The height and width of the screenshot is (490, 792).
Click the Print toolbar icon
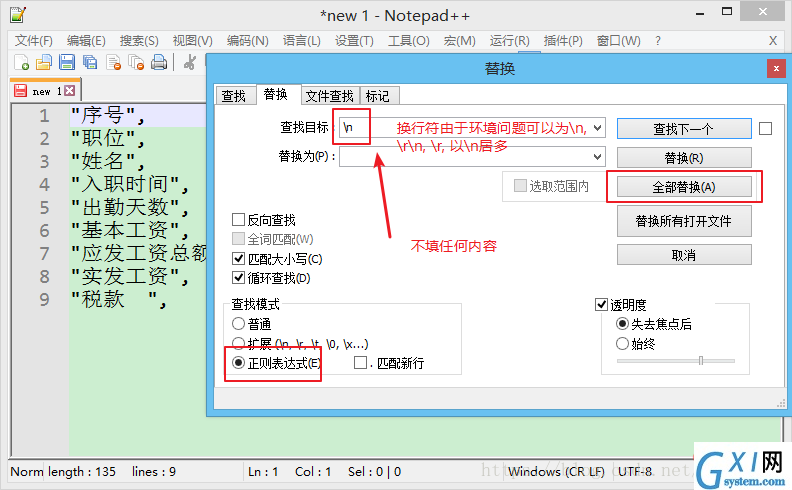click(159, 62)
